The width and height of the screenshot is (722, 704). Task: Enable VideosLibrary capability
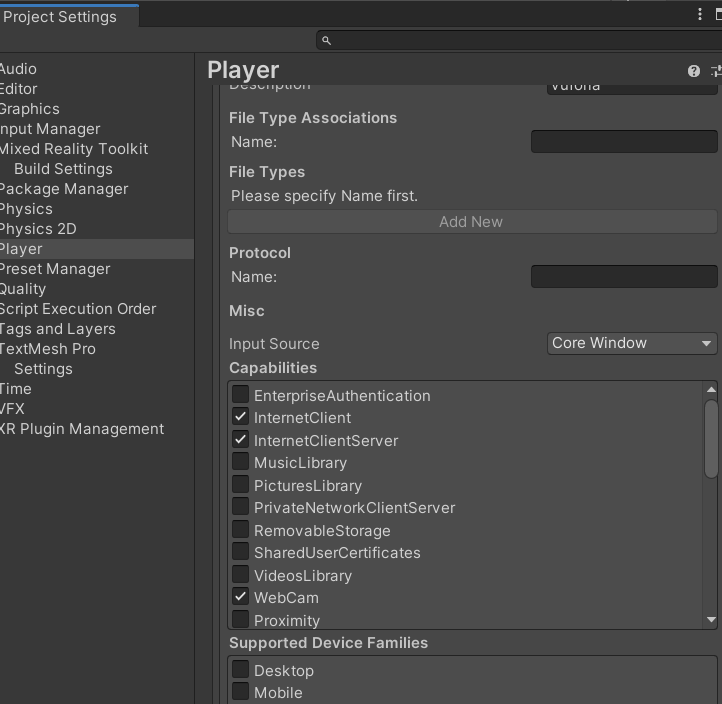(x=240, y=574)
